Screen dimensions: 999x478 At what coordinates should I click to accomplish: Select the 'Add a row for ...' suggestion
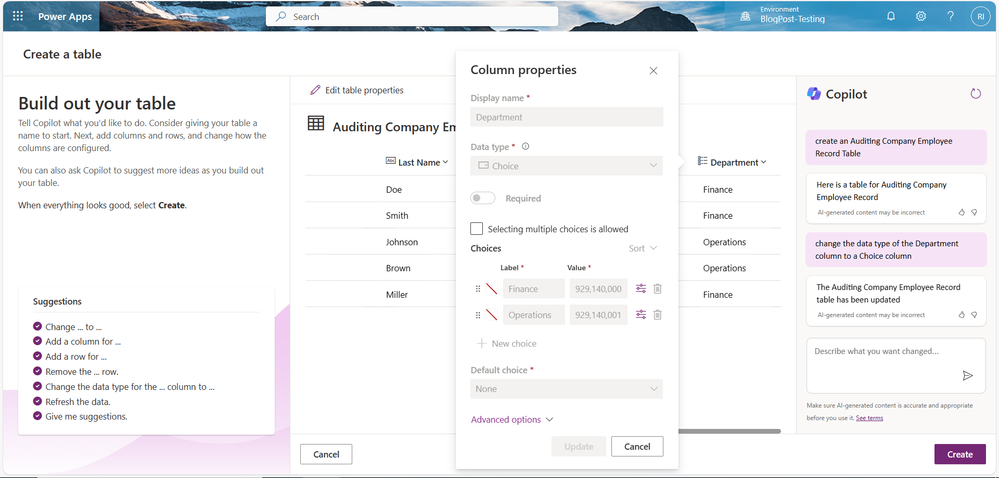pyautogui.click(x=70, y=356)
